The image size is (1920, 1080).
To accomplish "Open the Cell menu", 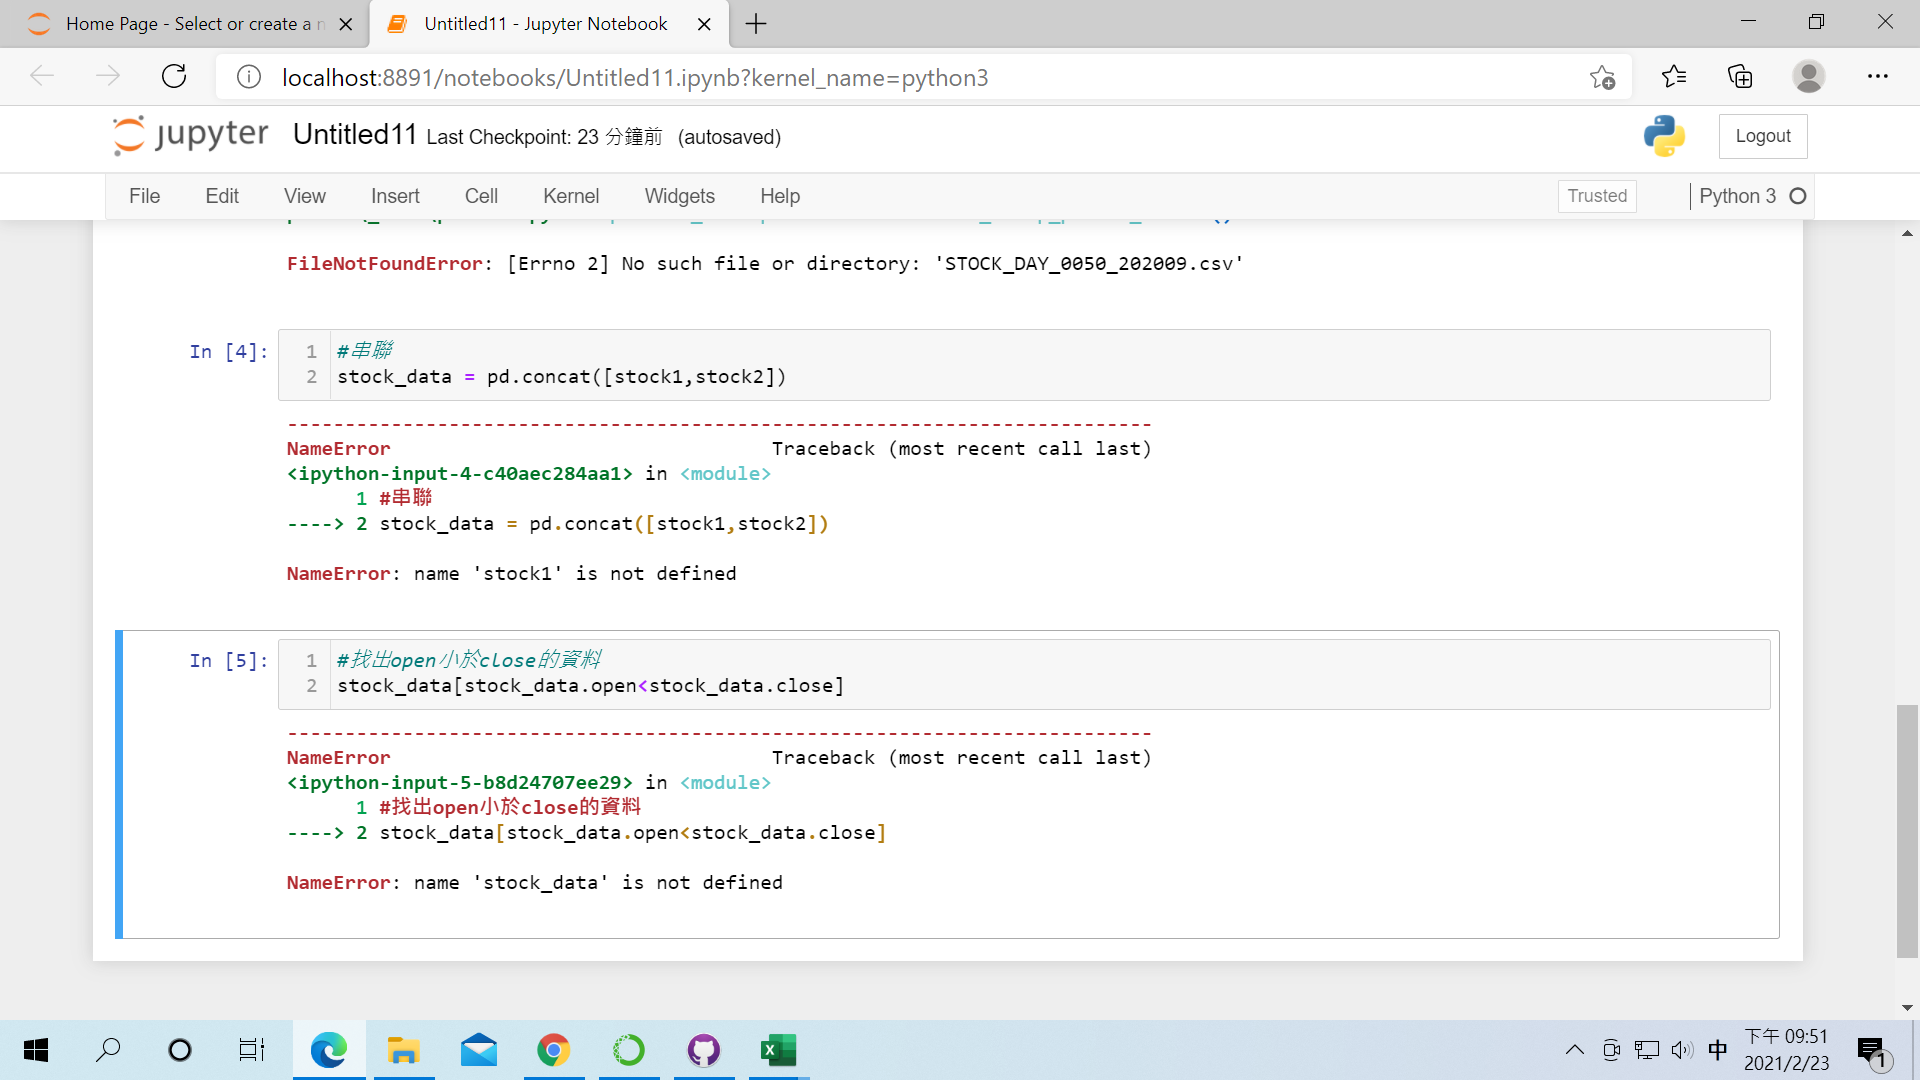I will click(x=481, y=196).
